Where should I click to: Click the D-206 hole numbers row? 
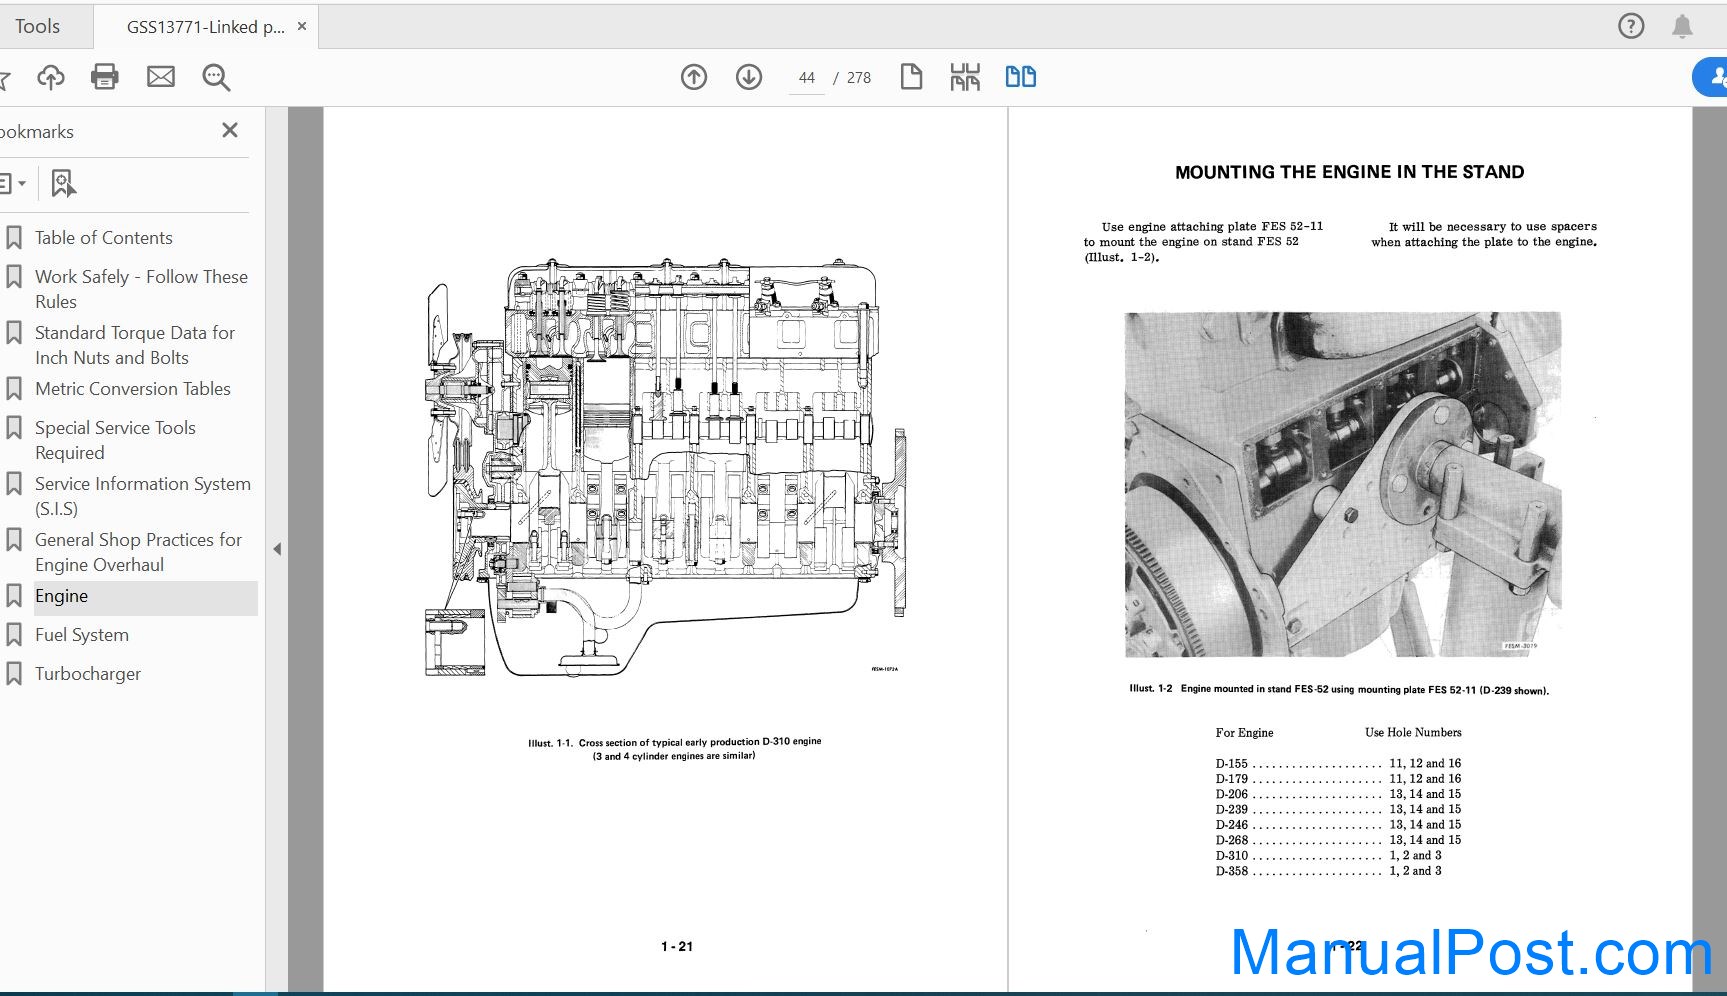[x=1338, y=794]
